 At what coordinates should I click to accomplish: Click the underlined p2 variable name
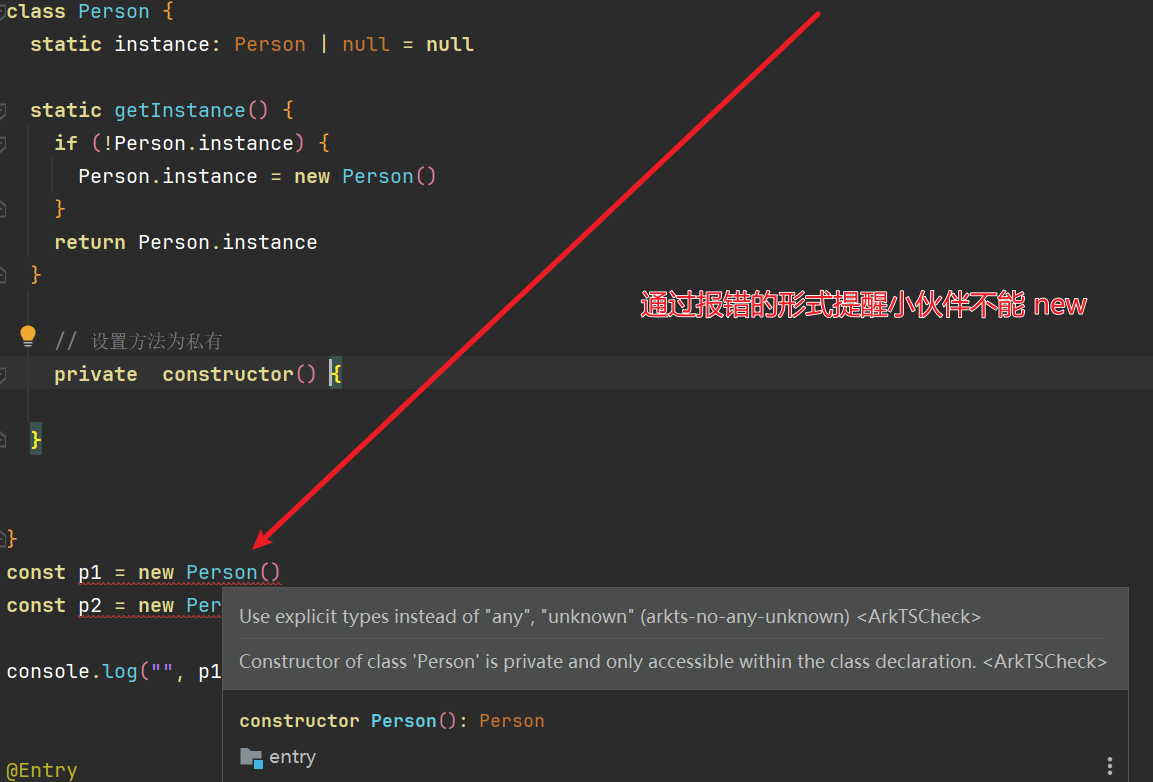pyautogui.click(x=90, y=606)
